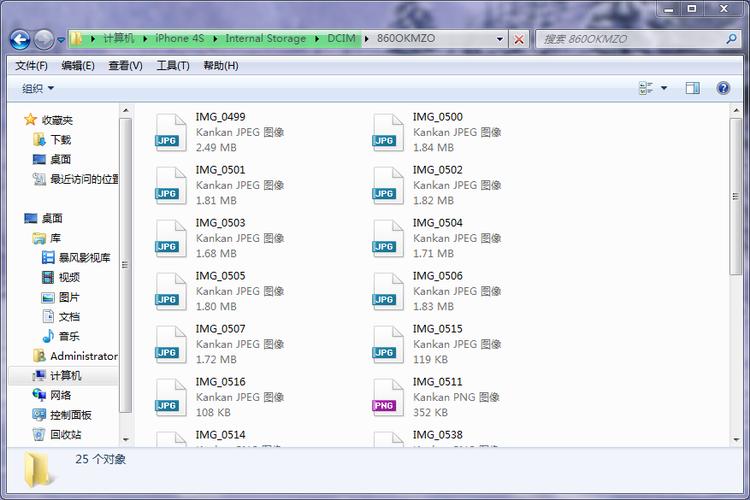Click the file list scroll up arrow

click(736, 111)
